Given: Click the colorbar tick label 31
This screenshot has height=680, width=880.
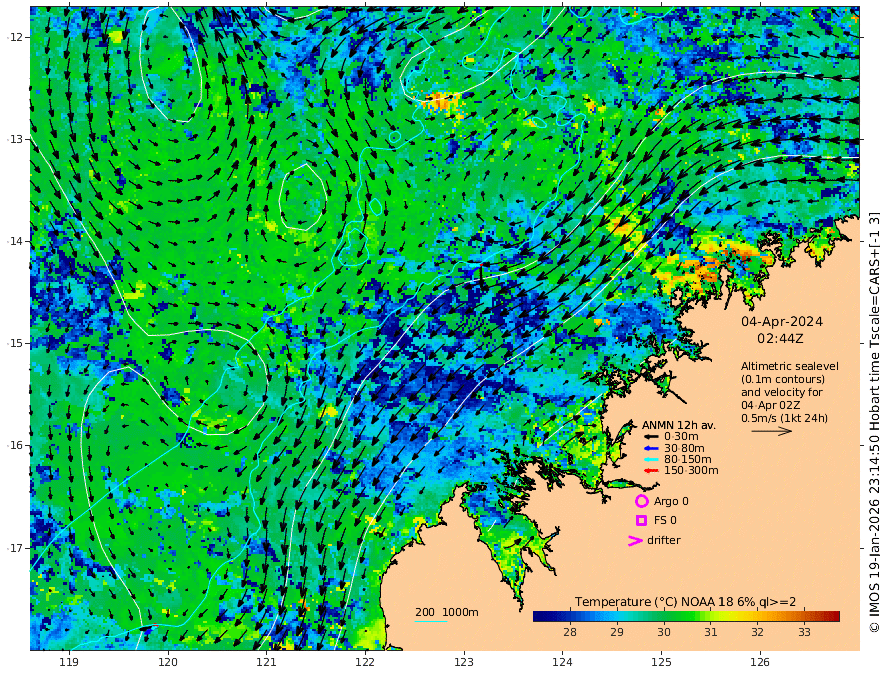Looking at the screenshot, I should tap(711, 632).
